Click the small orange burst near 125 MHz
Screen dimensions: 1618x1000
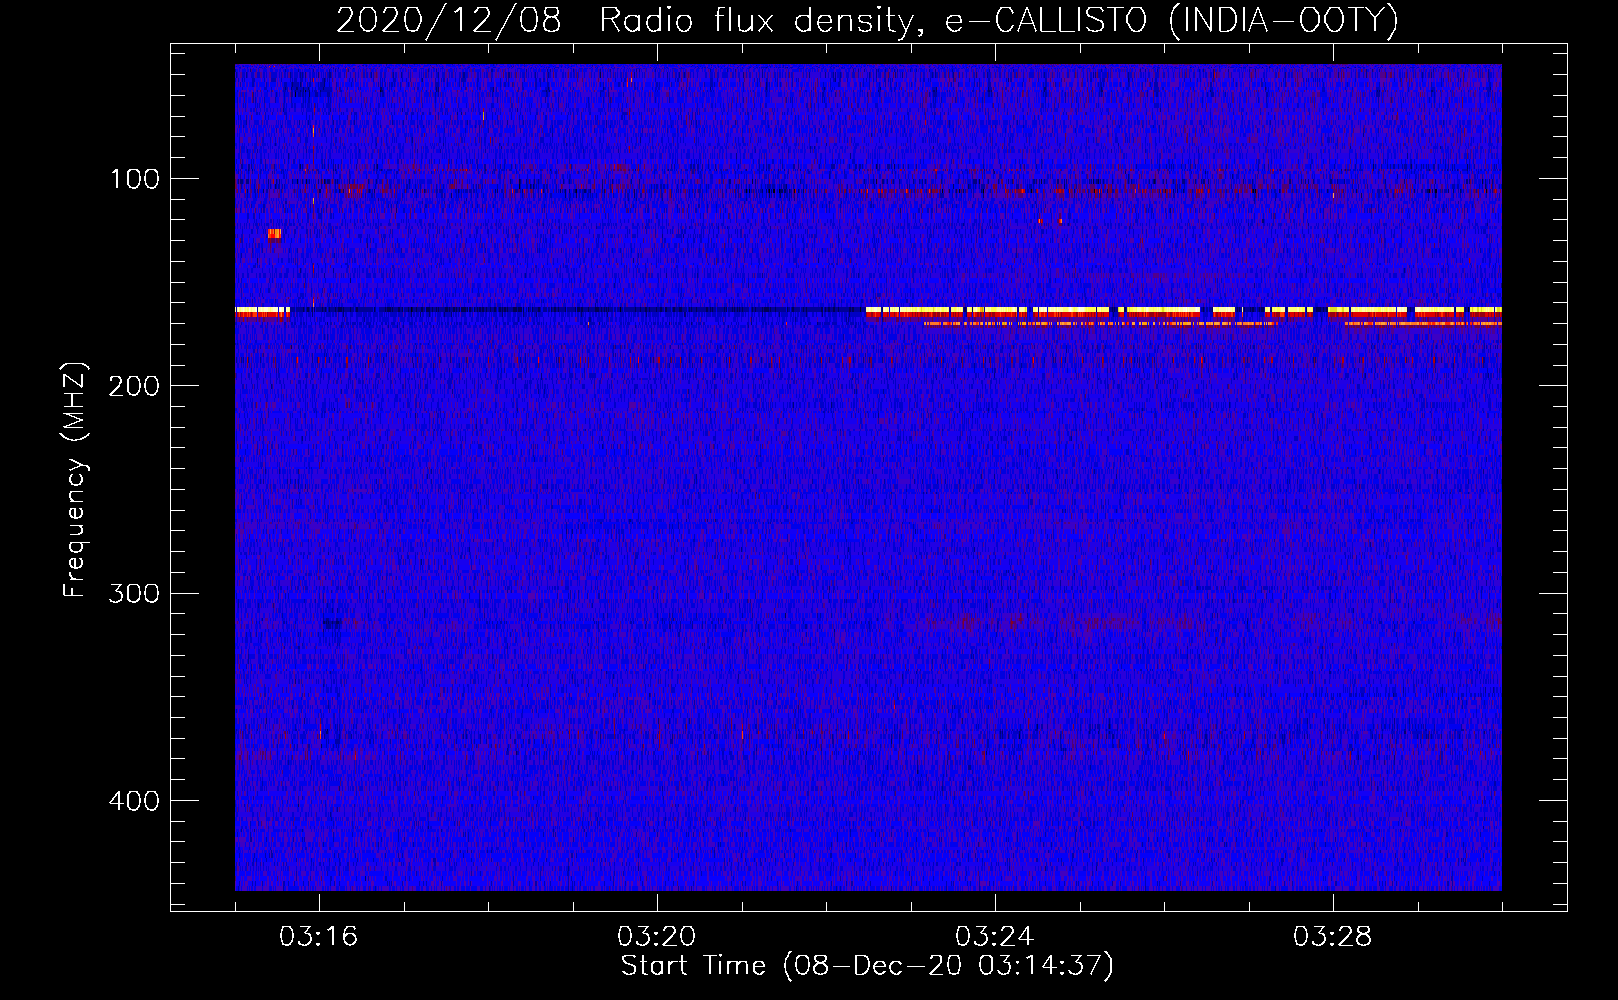(x=274, y=234)
